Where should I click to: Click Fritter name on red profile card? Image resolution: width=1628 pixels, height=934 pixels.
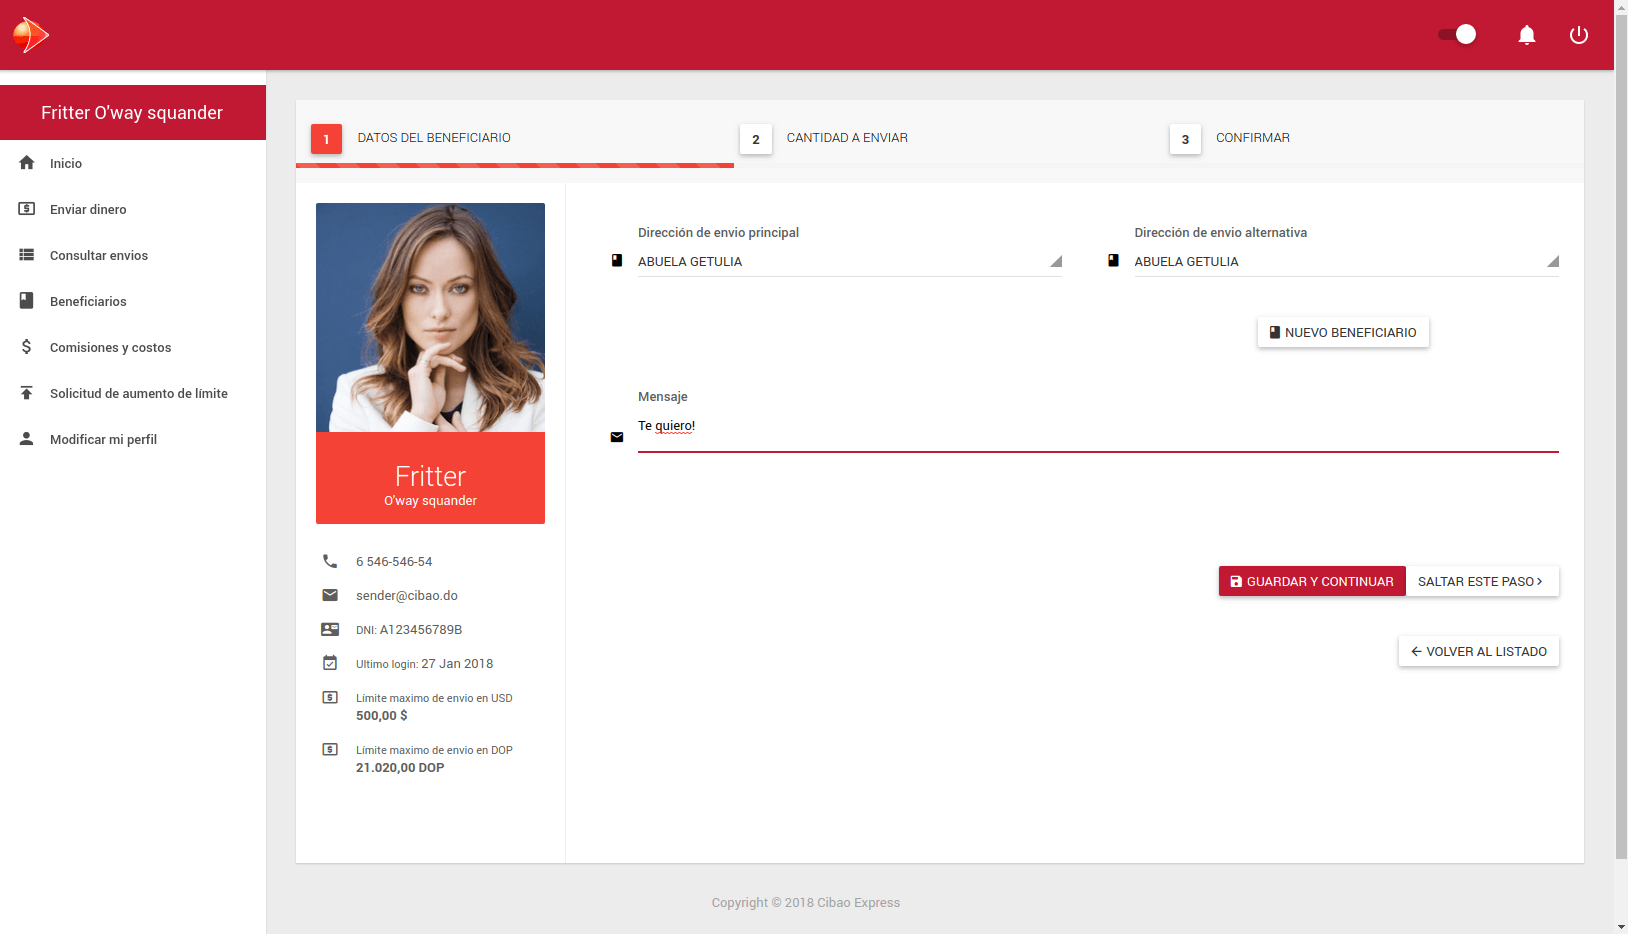[x=430, y=476]
